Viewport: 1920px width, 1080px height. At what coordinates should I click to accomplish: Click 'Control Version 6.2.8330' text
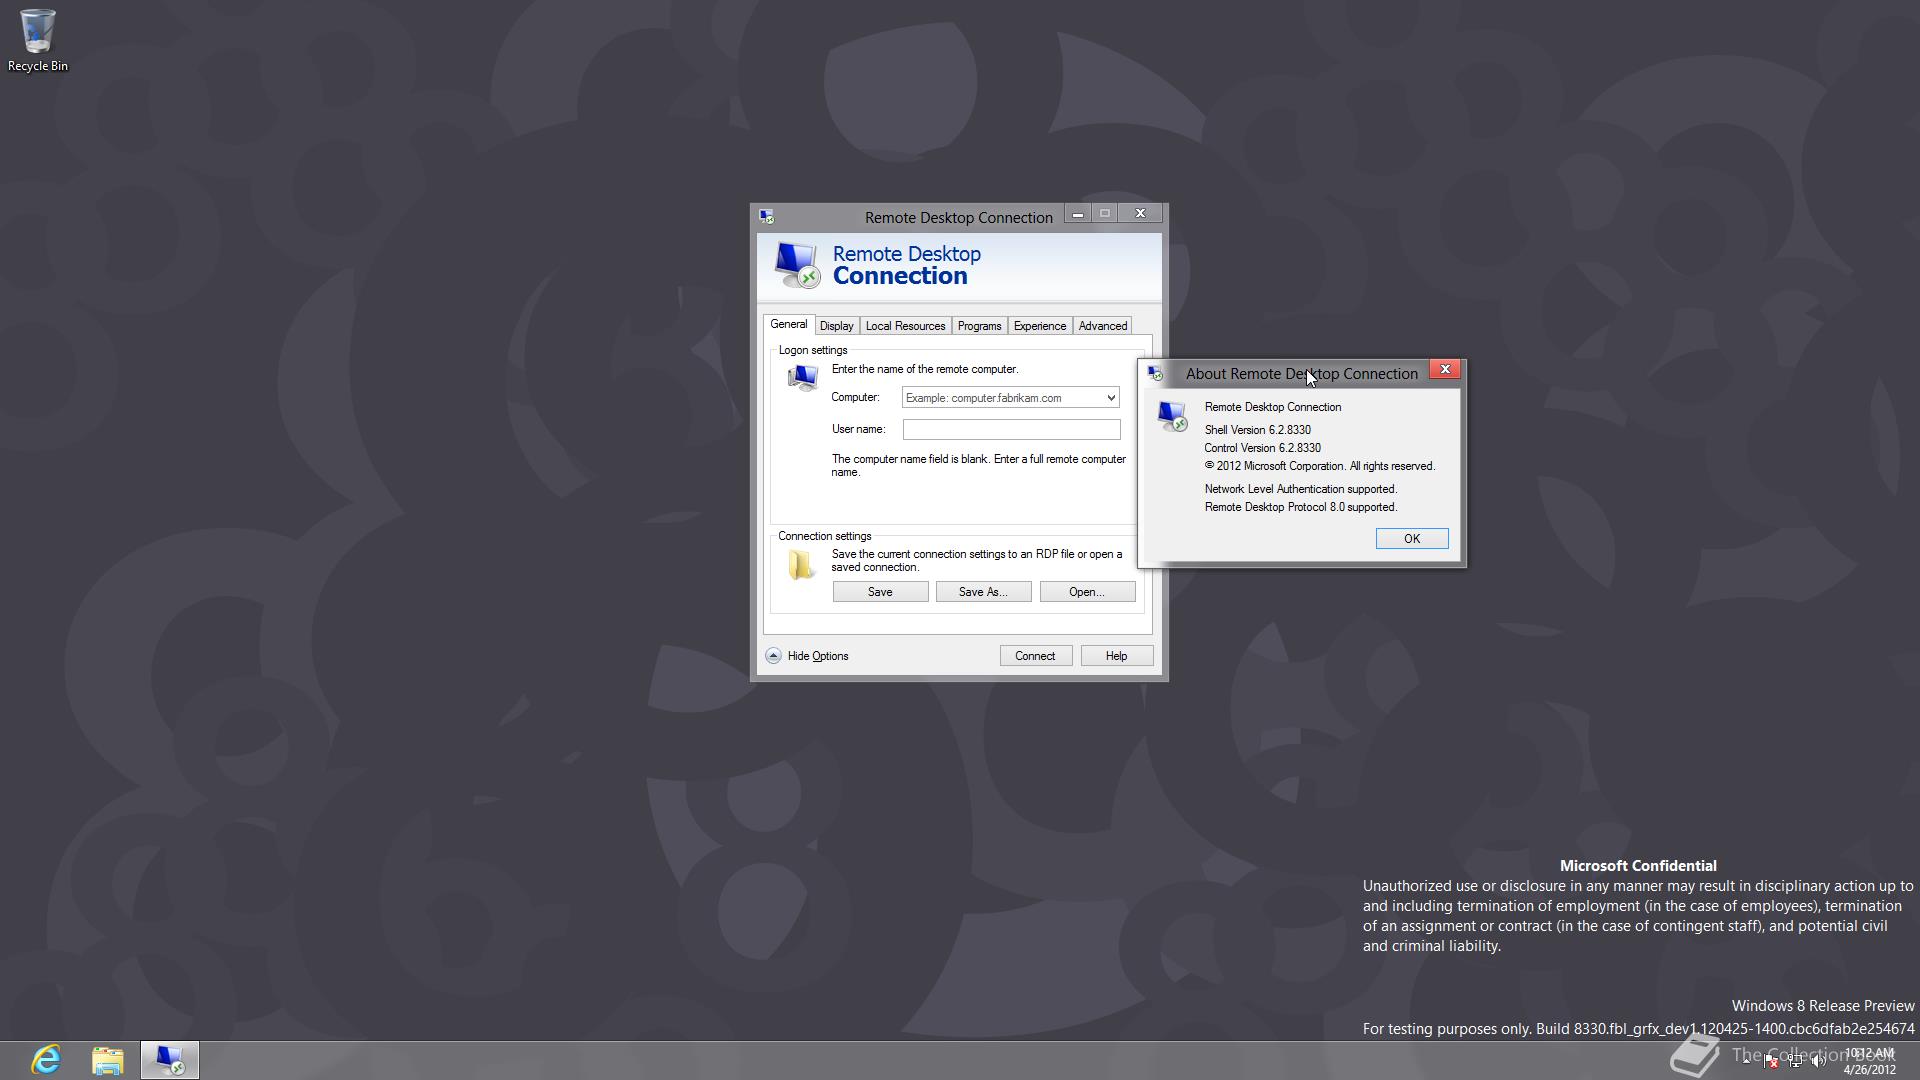(x=1262, y=448)
